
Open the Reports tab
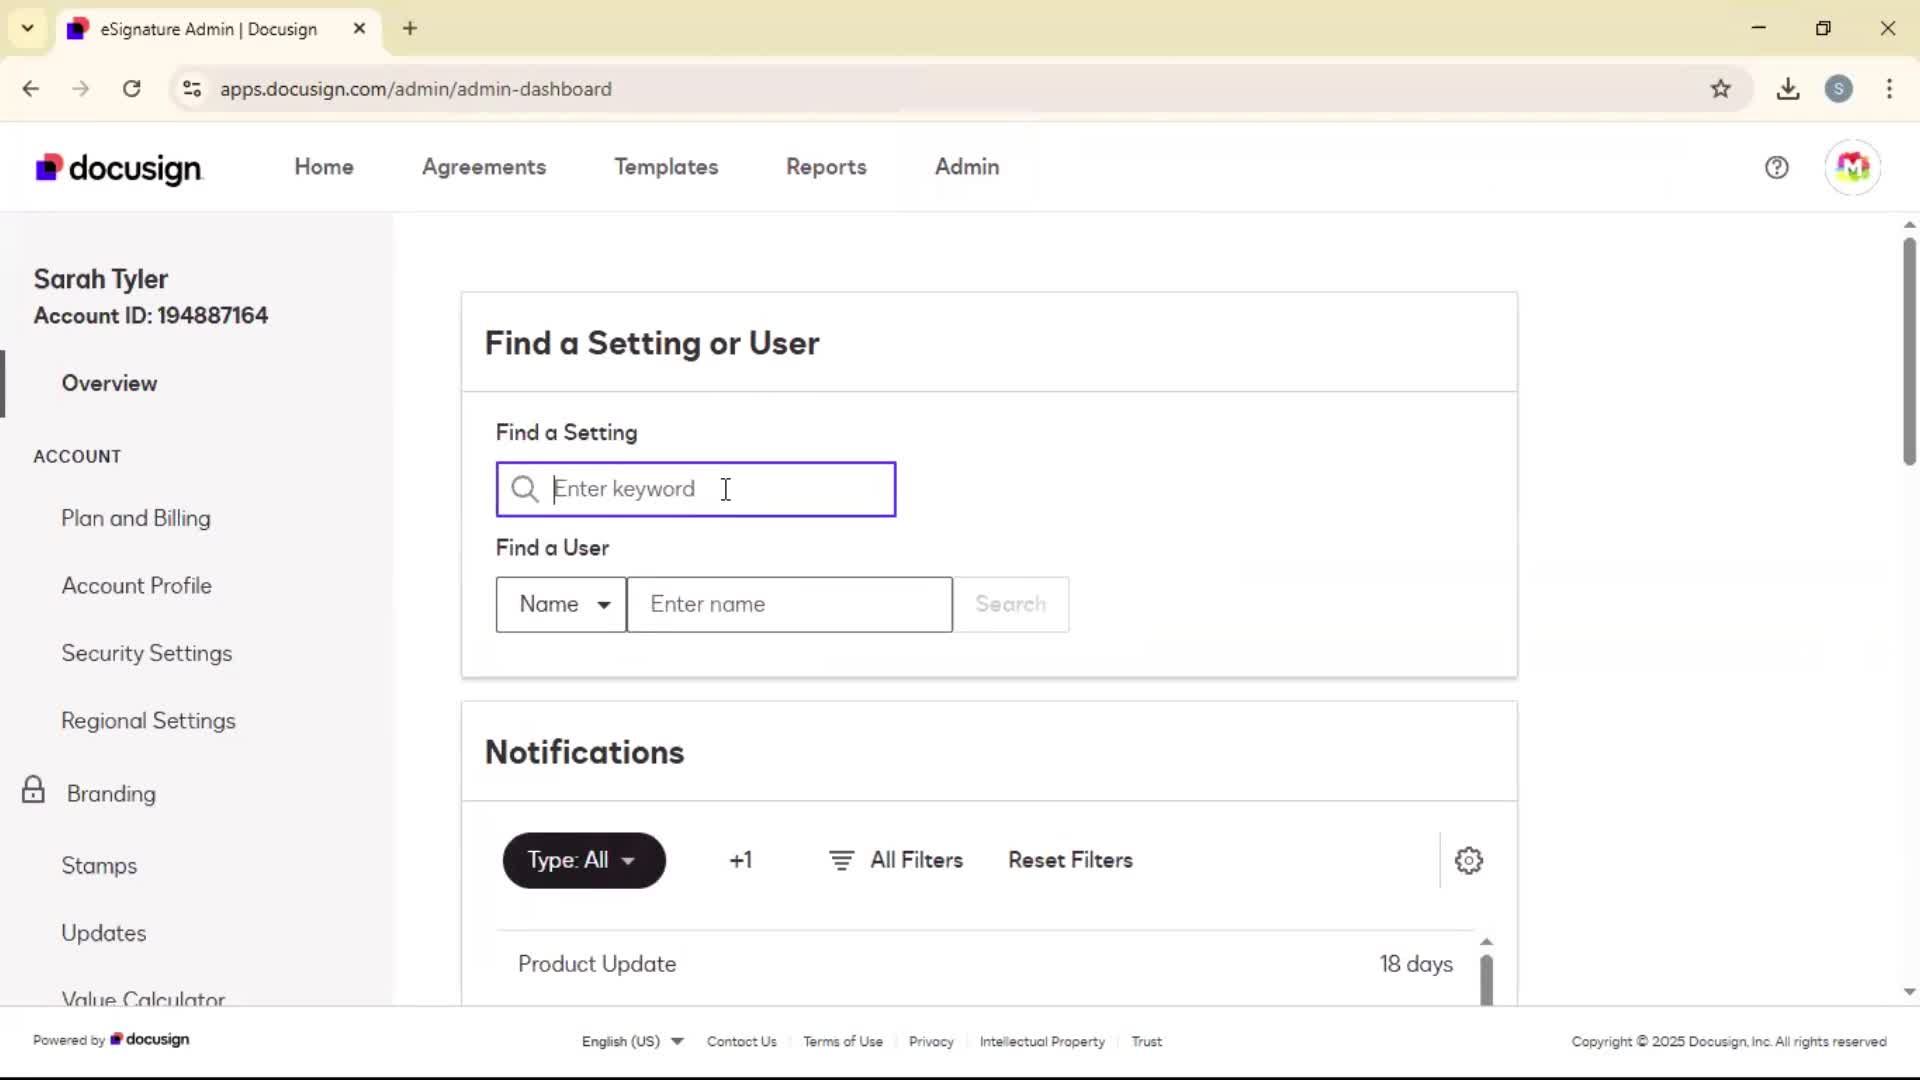point(826,167)
